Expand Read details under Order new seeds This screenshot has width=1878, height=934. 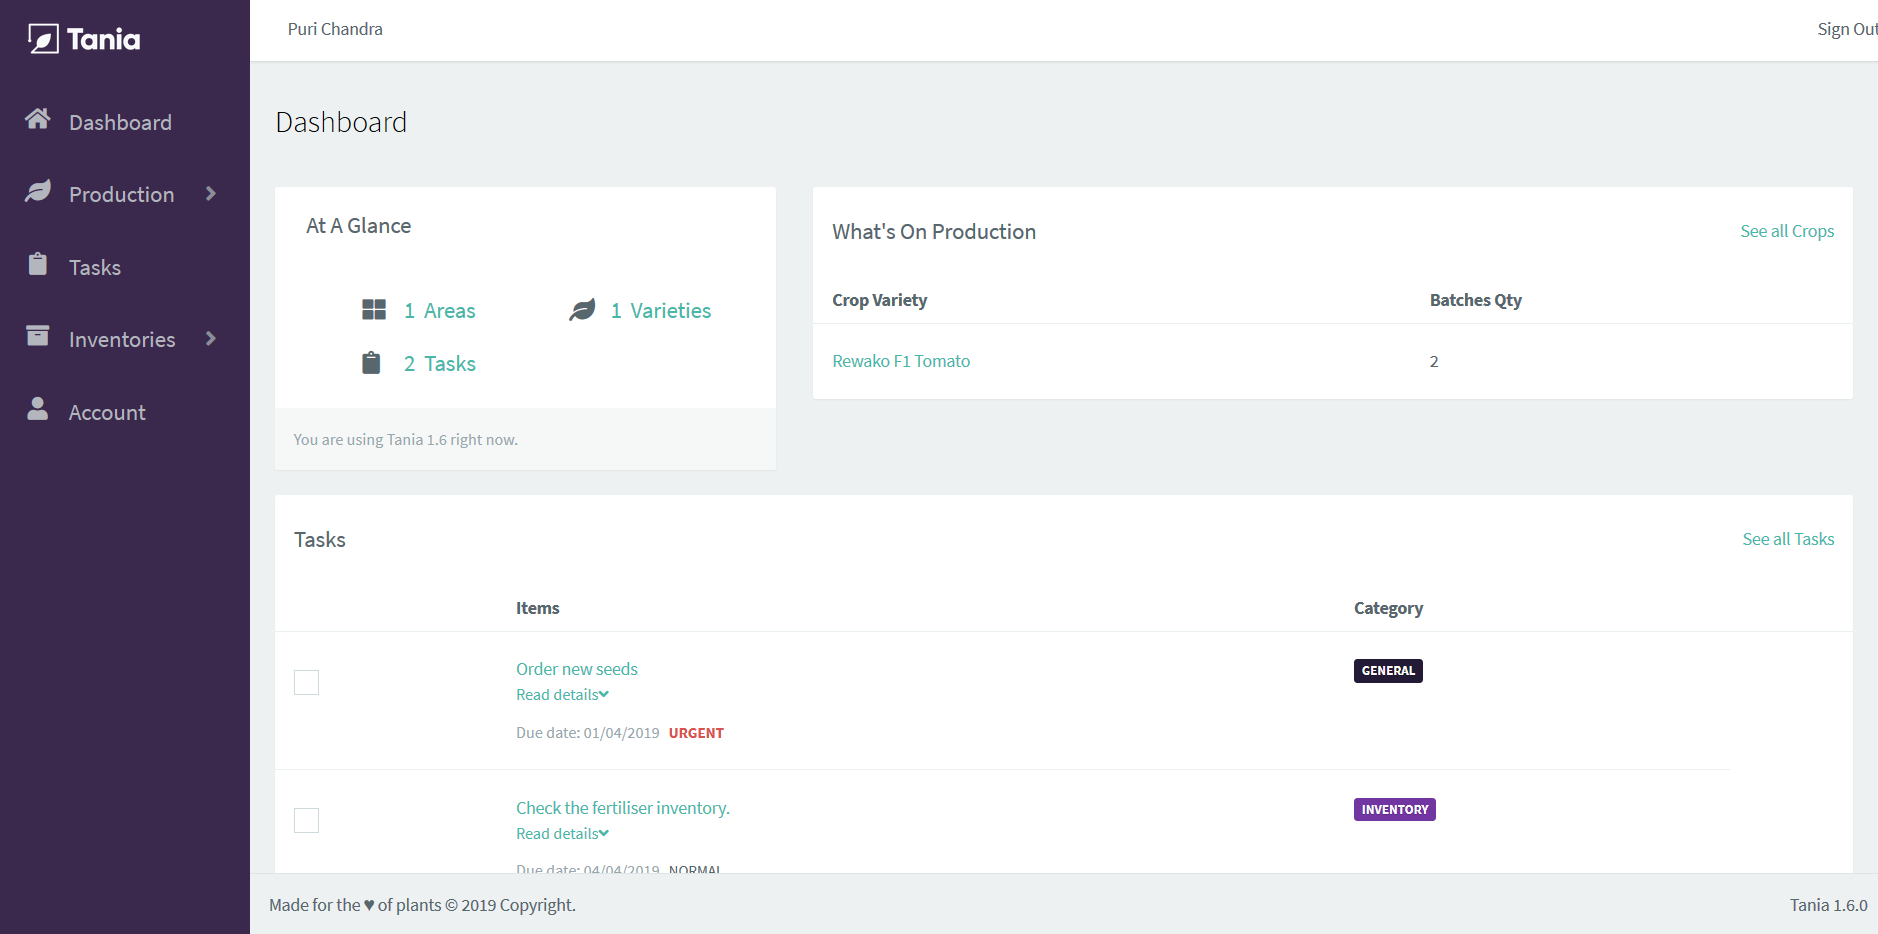561,694
